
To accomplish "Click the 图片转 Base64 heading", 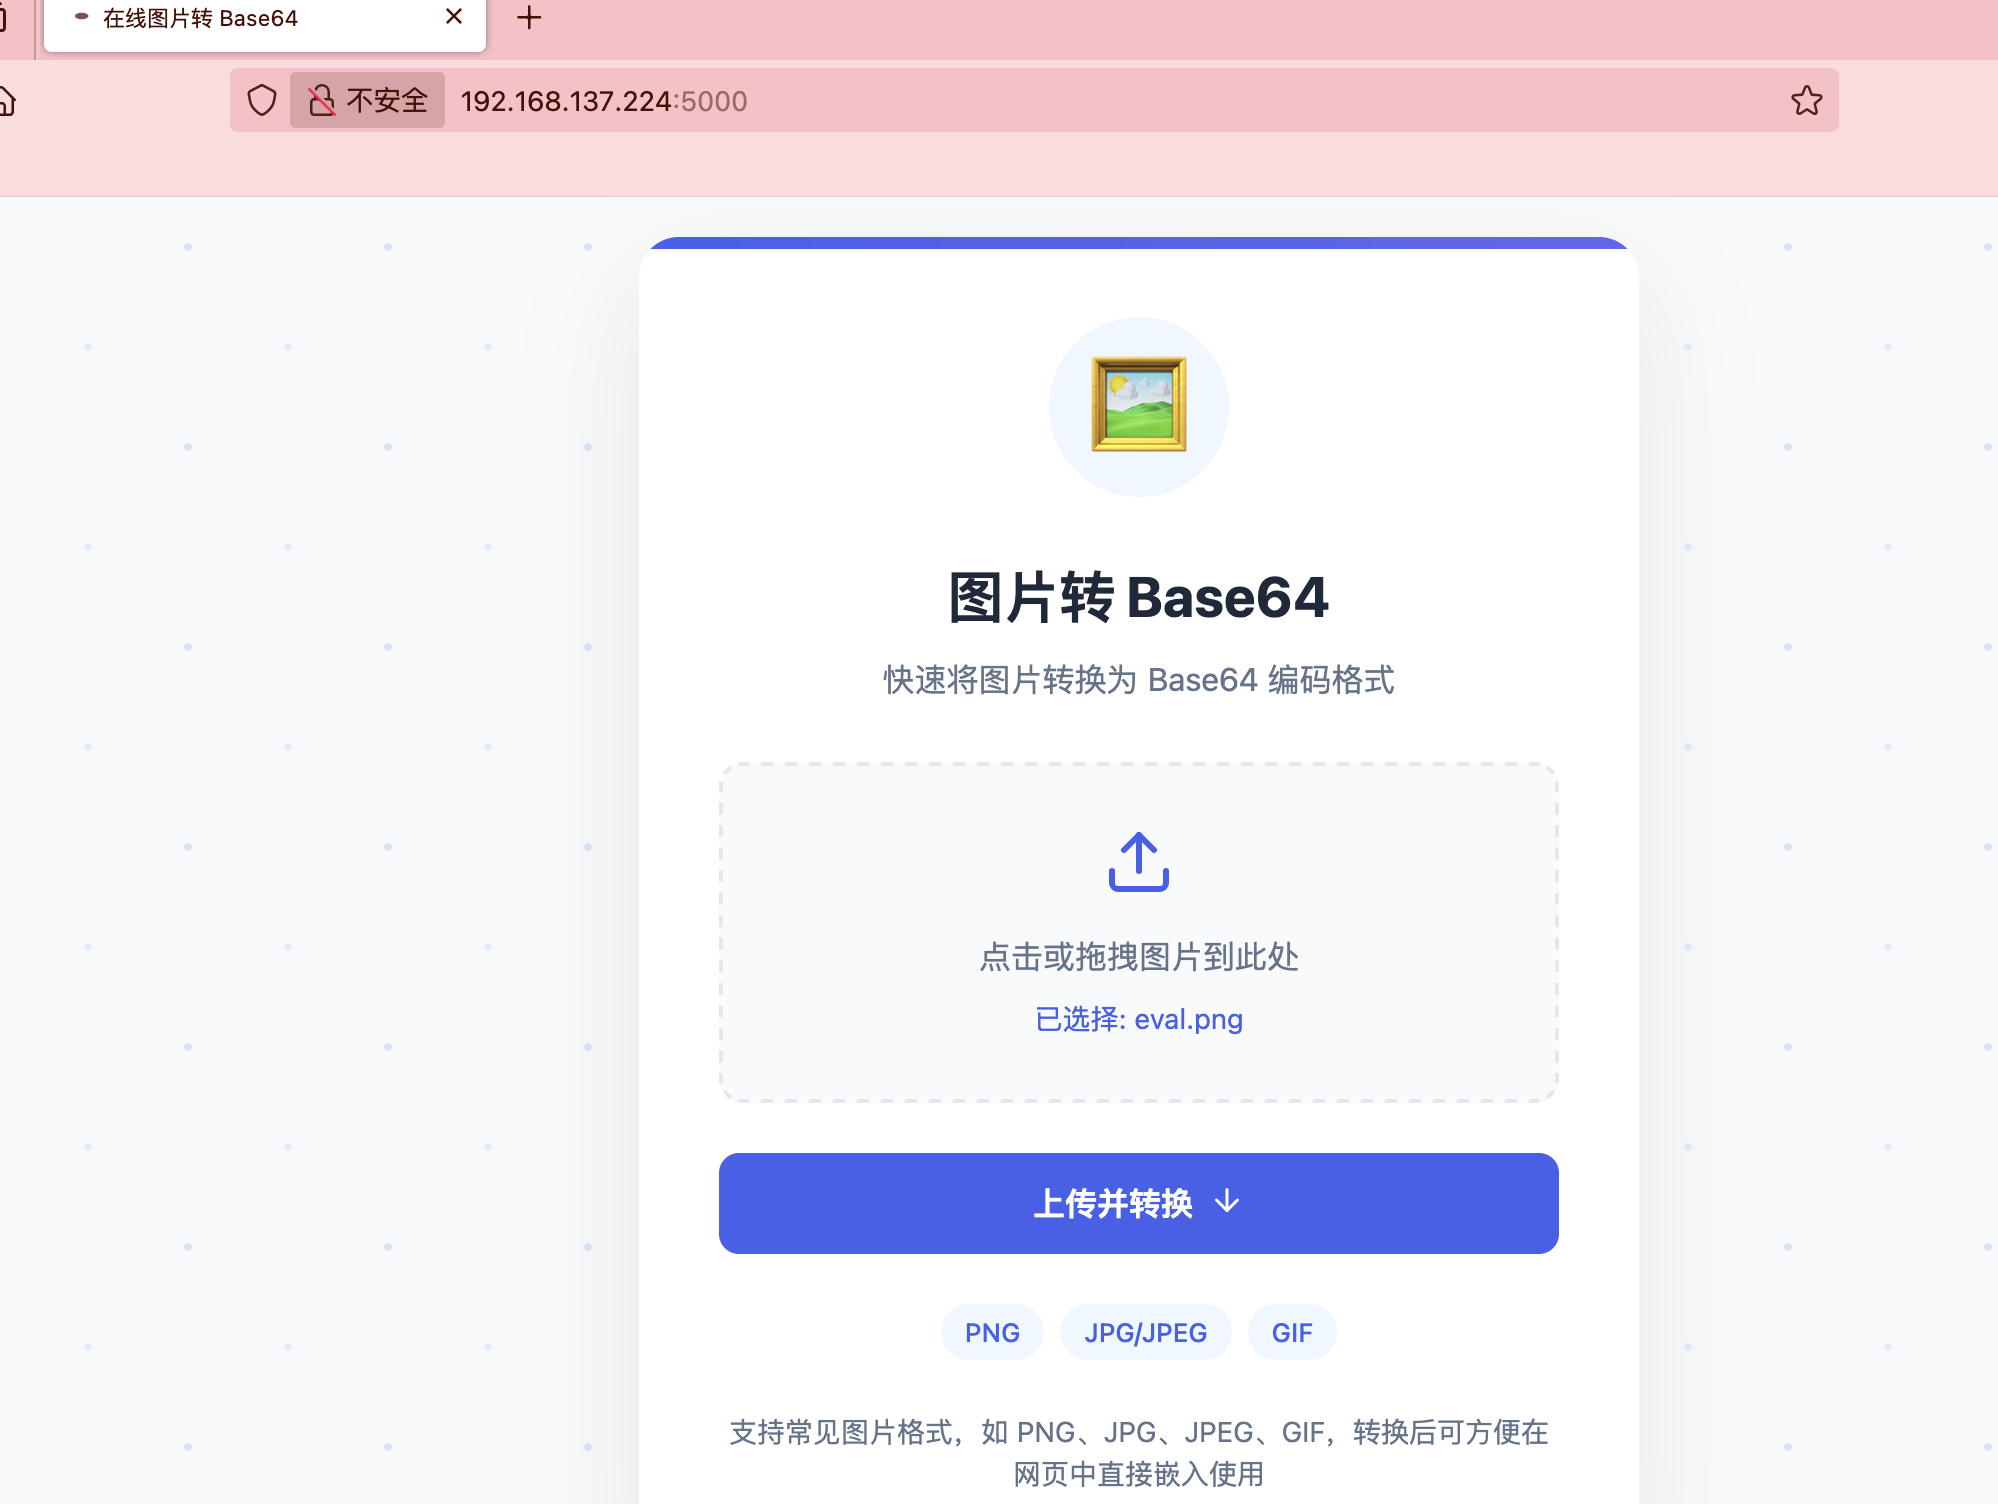I will pos(1138,598).
